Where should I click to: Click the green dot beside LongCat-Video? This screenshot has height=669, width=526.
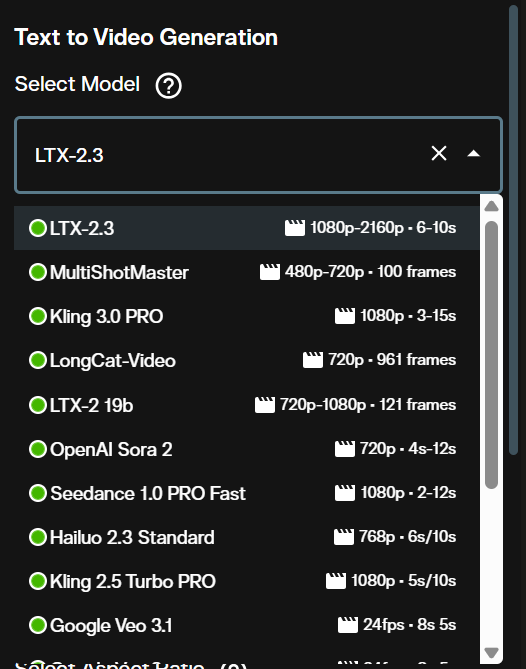pyautogui.click(x=38, y=361)
